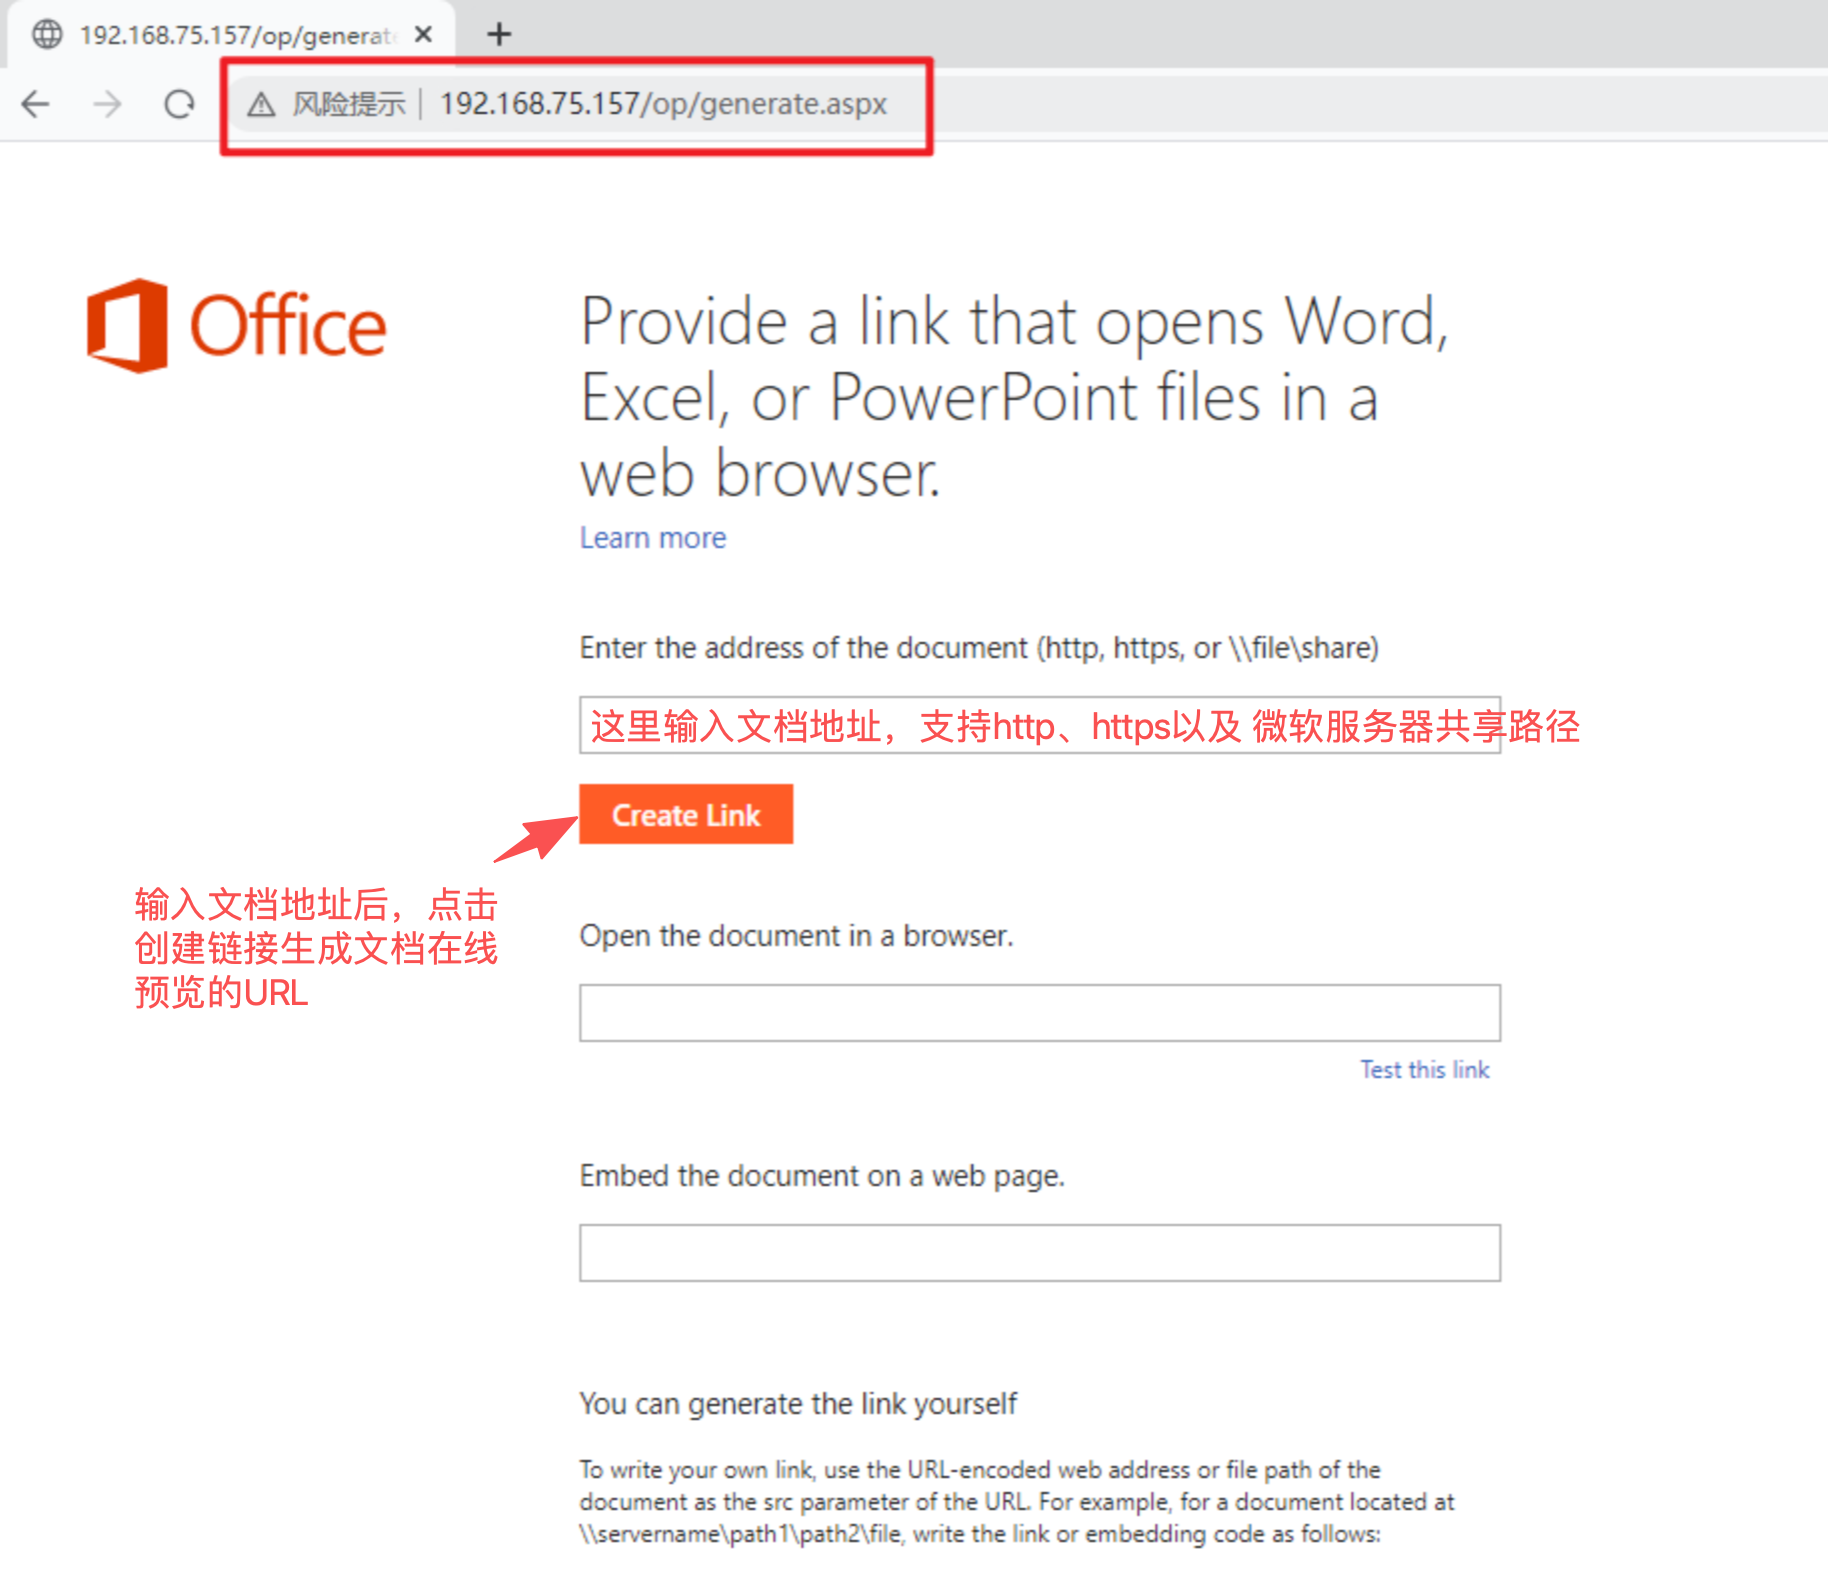The width and height of the screenshot is (1828, 1578).
Task: Open a new tab with the plus button
Action: 499,35
